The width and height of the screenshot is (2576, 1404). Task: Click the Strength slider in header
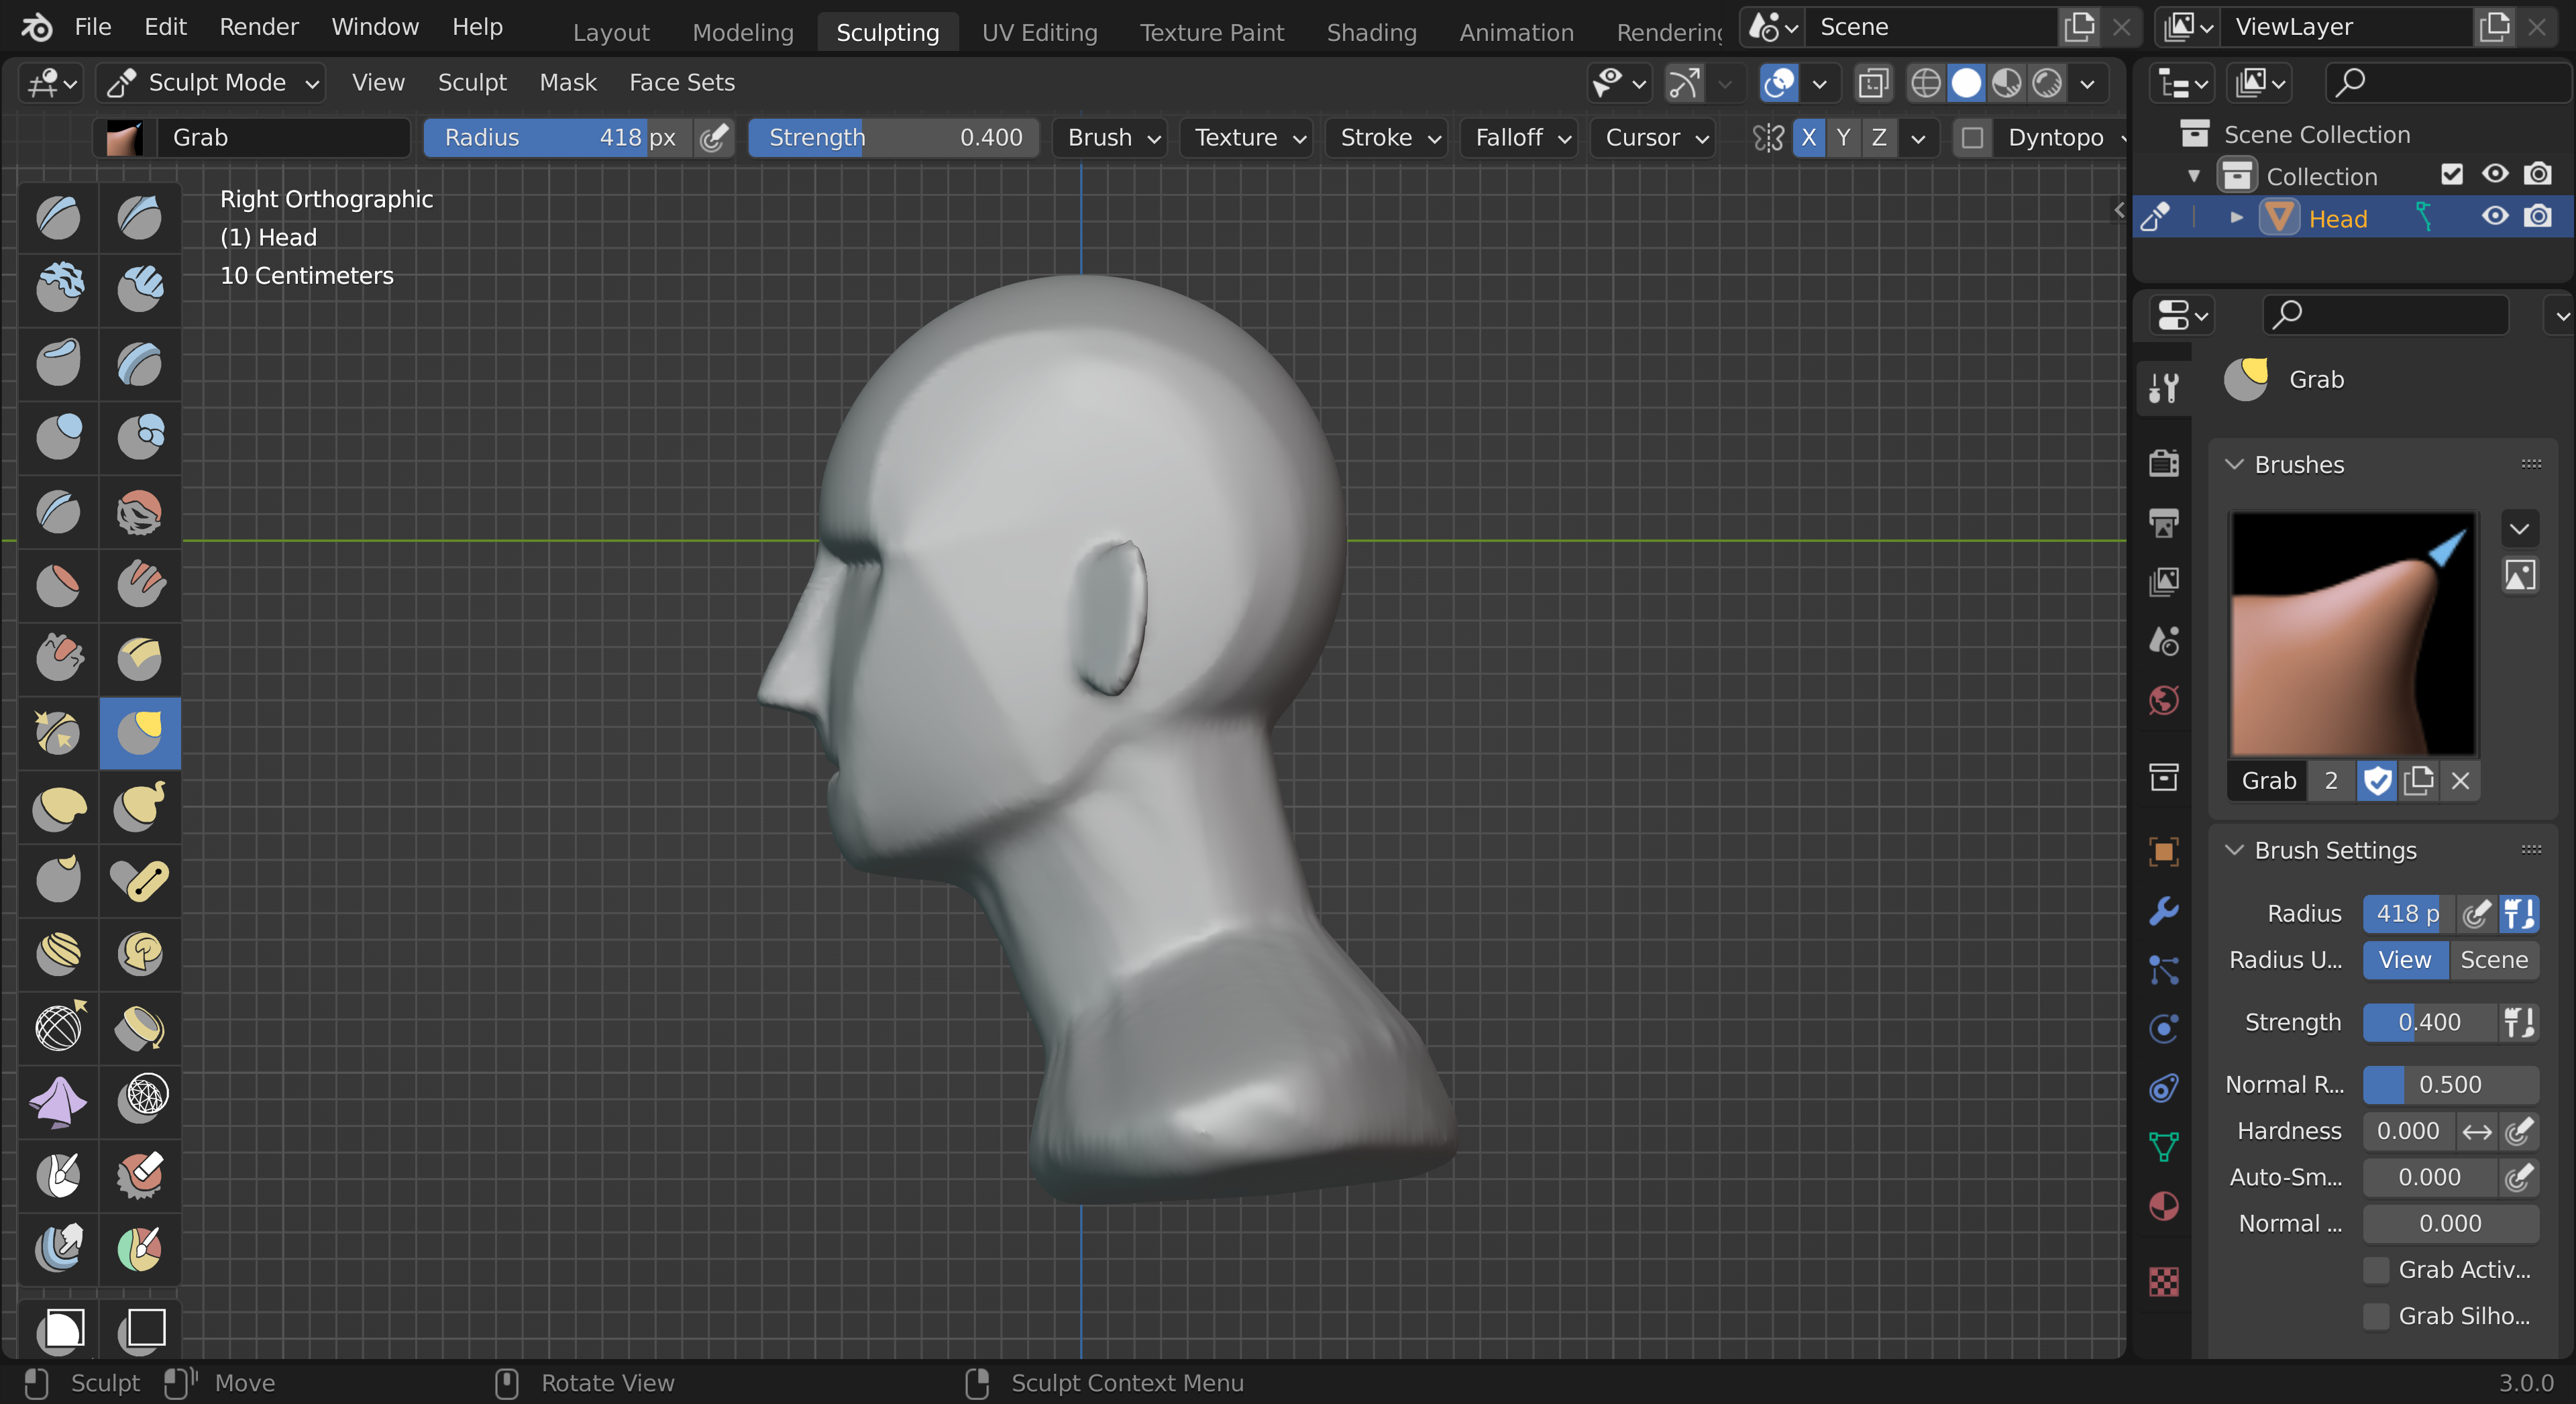pyautogui.click(x=893, y=138)
